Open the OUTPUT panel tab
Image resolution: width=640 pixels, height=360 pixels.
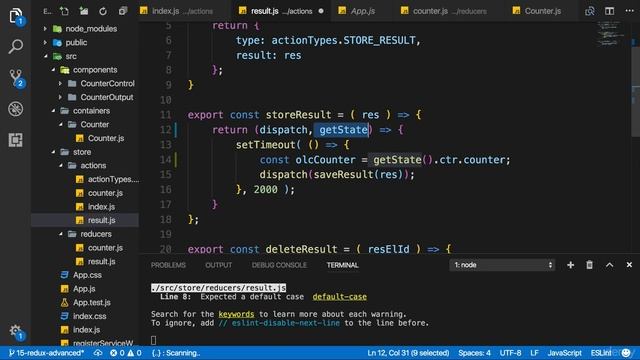(x=218, y=265)
